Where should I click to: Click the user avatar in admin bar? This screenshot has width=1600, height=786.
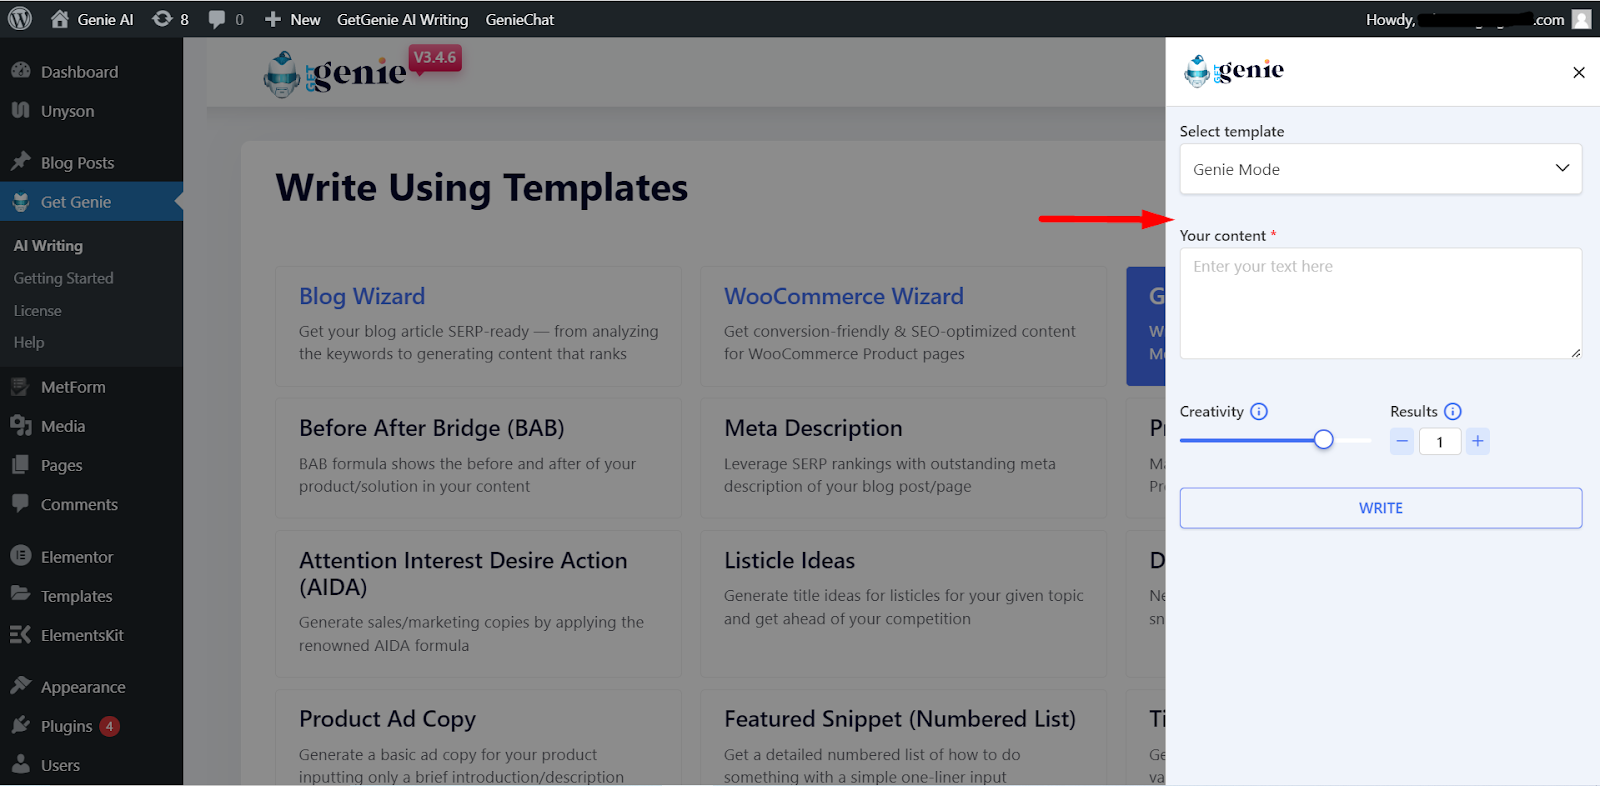(1581, 19)
